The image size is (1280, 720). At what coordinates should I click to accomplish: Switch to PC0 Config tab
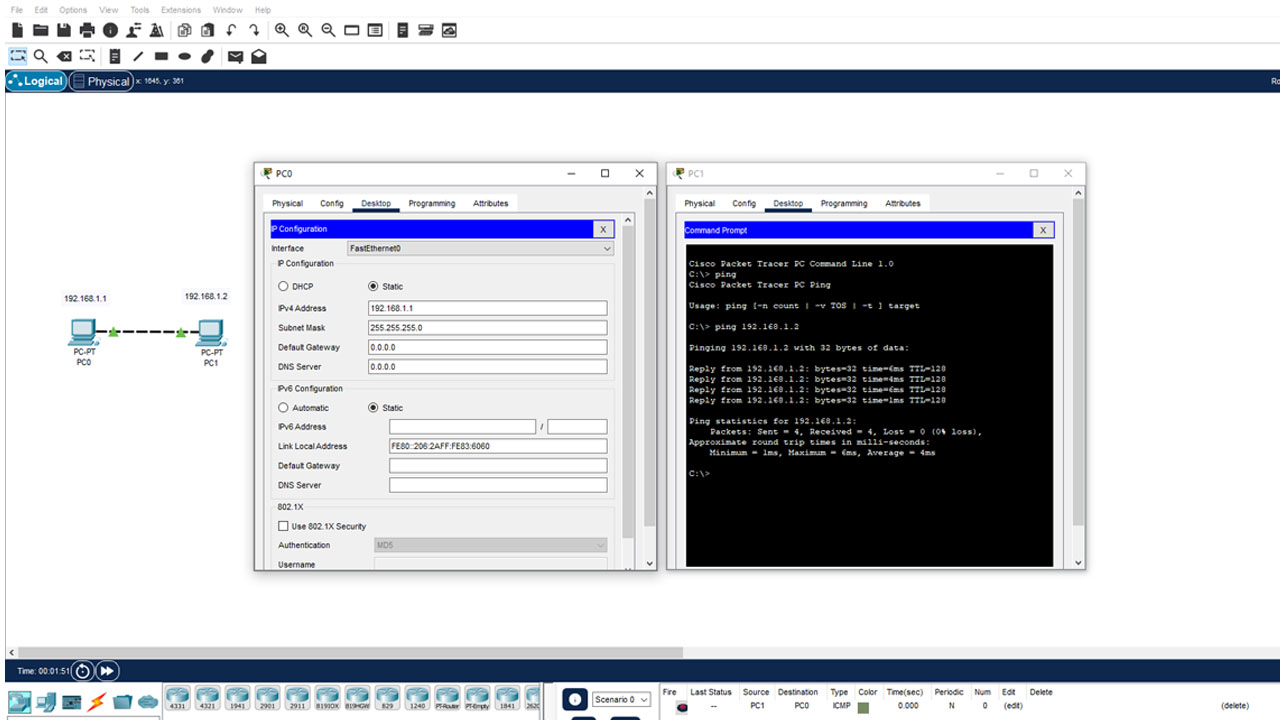coord(332,203)
